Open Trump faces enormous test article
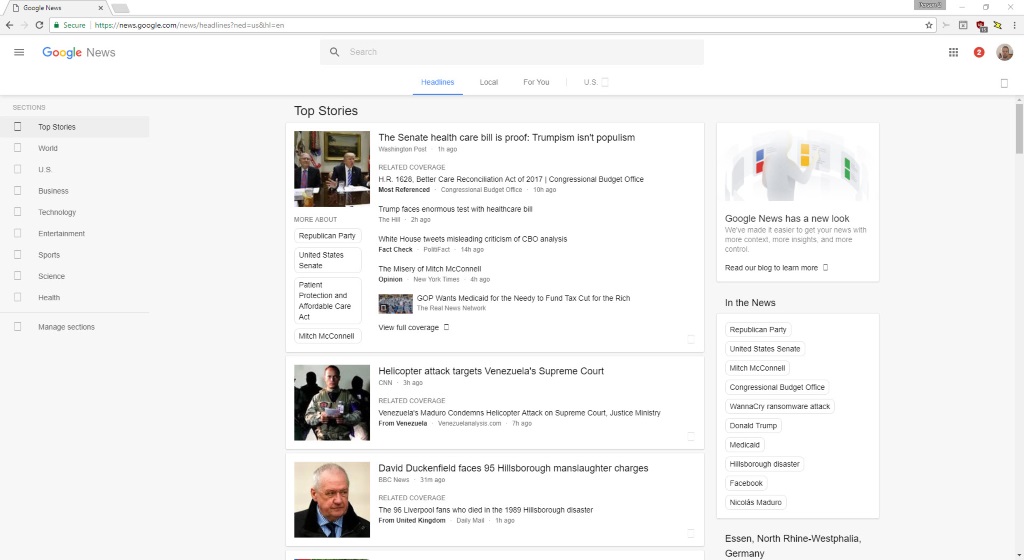The image size is (1024, 560). click(x=455, y=210)
